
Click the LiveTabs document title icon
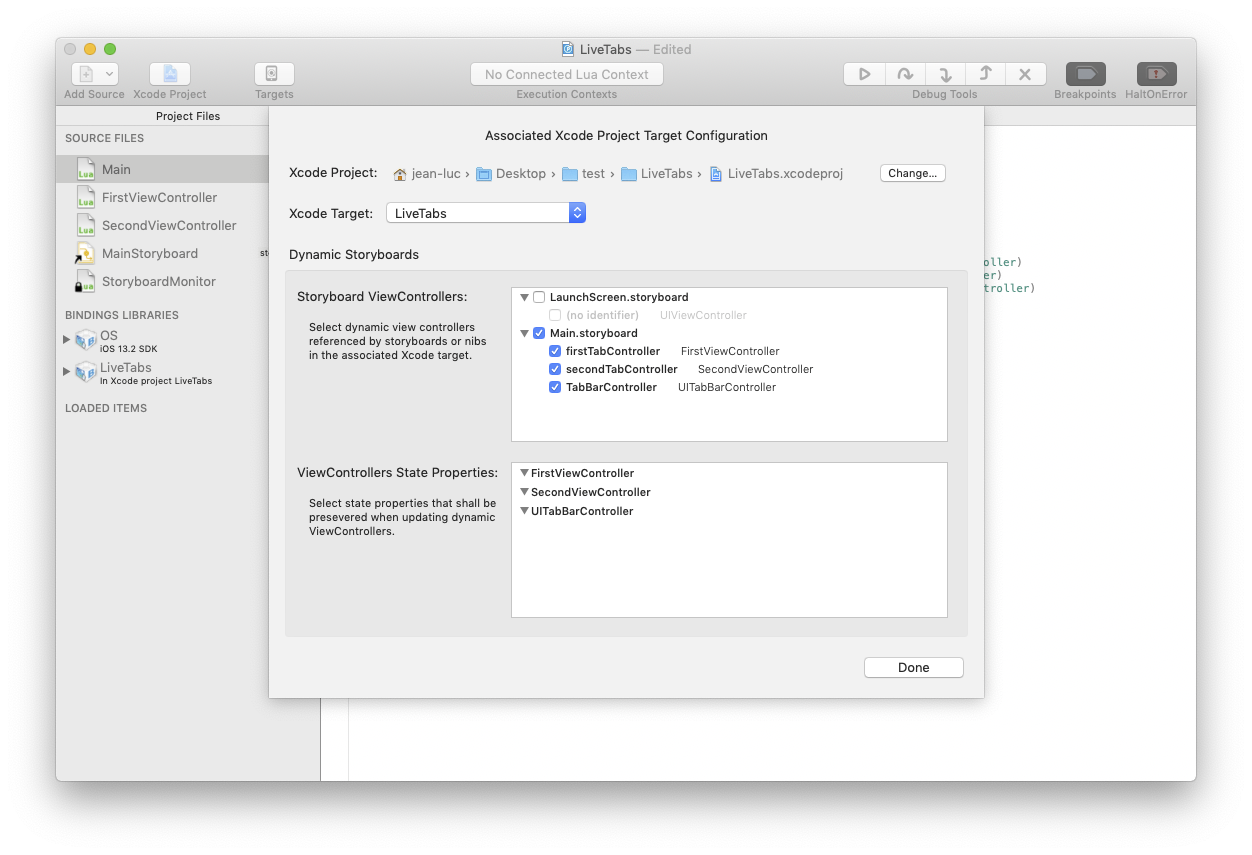(568, 49)
